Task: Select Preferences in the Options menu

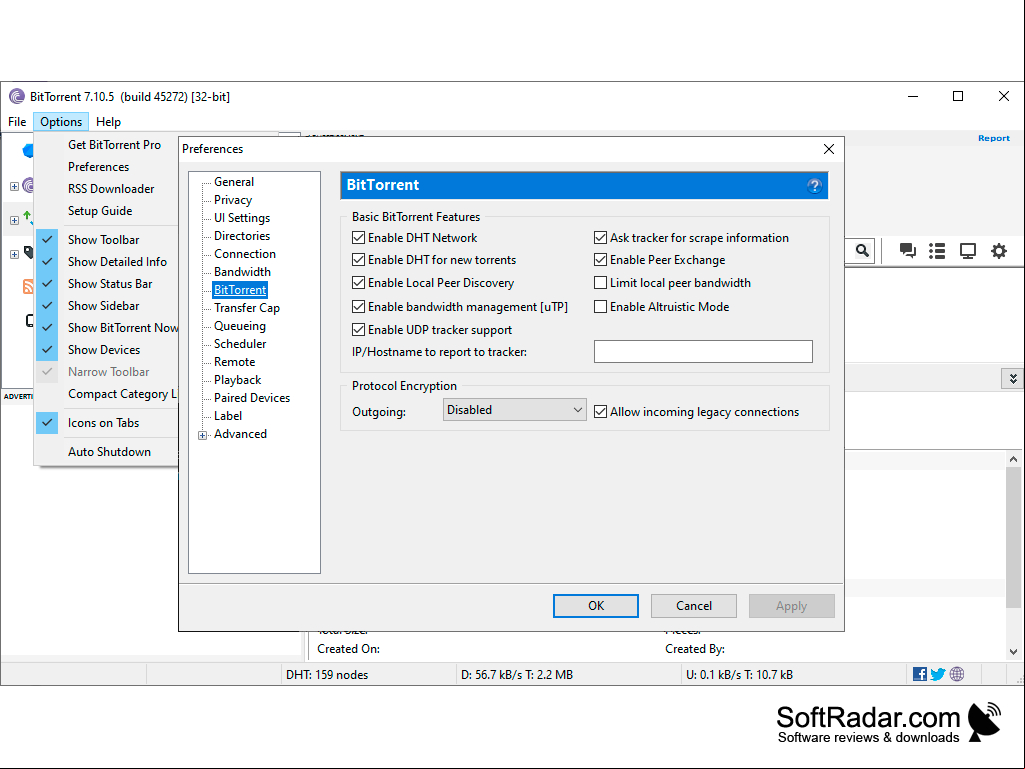Action: pos(99,167)
